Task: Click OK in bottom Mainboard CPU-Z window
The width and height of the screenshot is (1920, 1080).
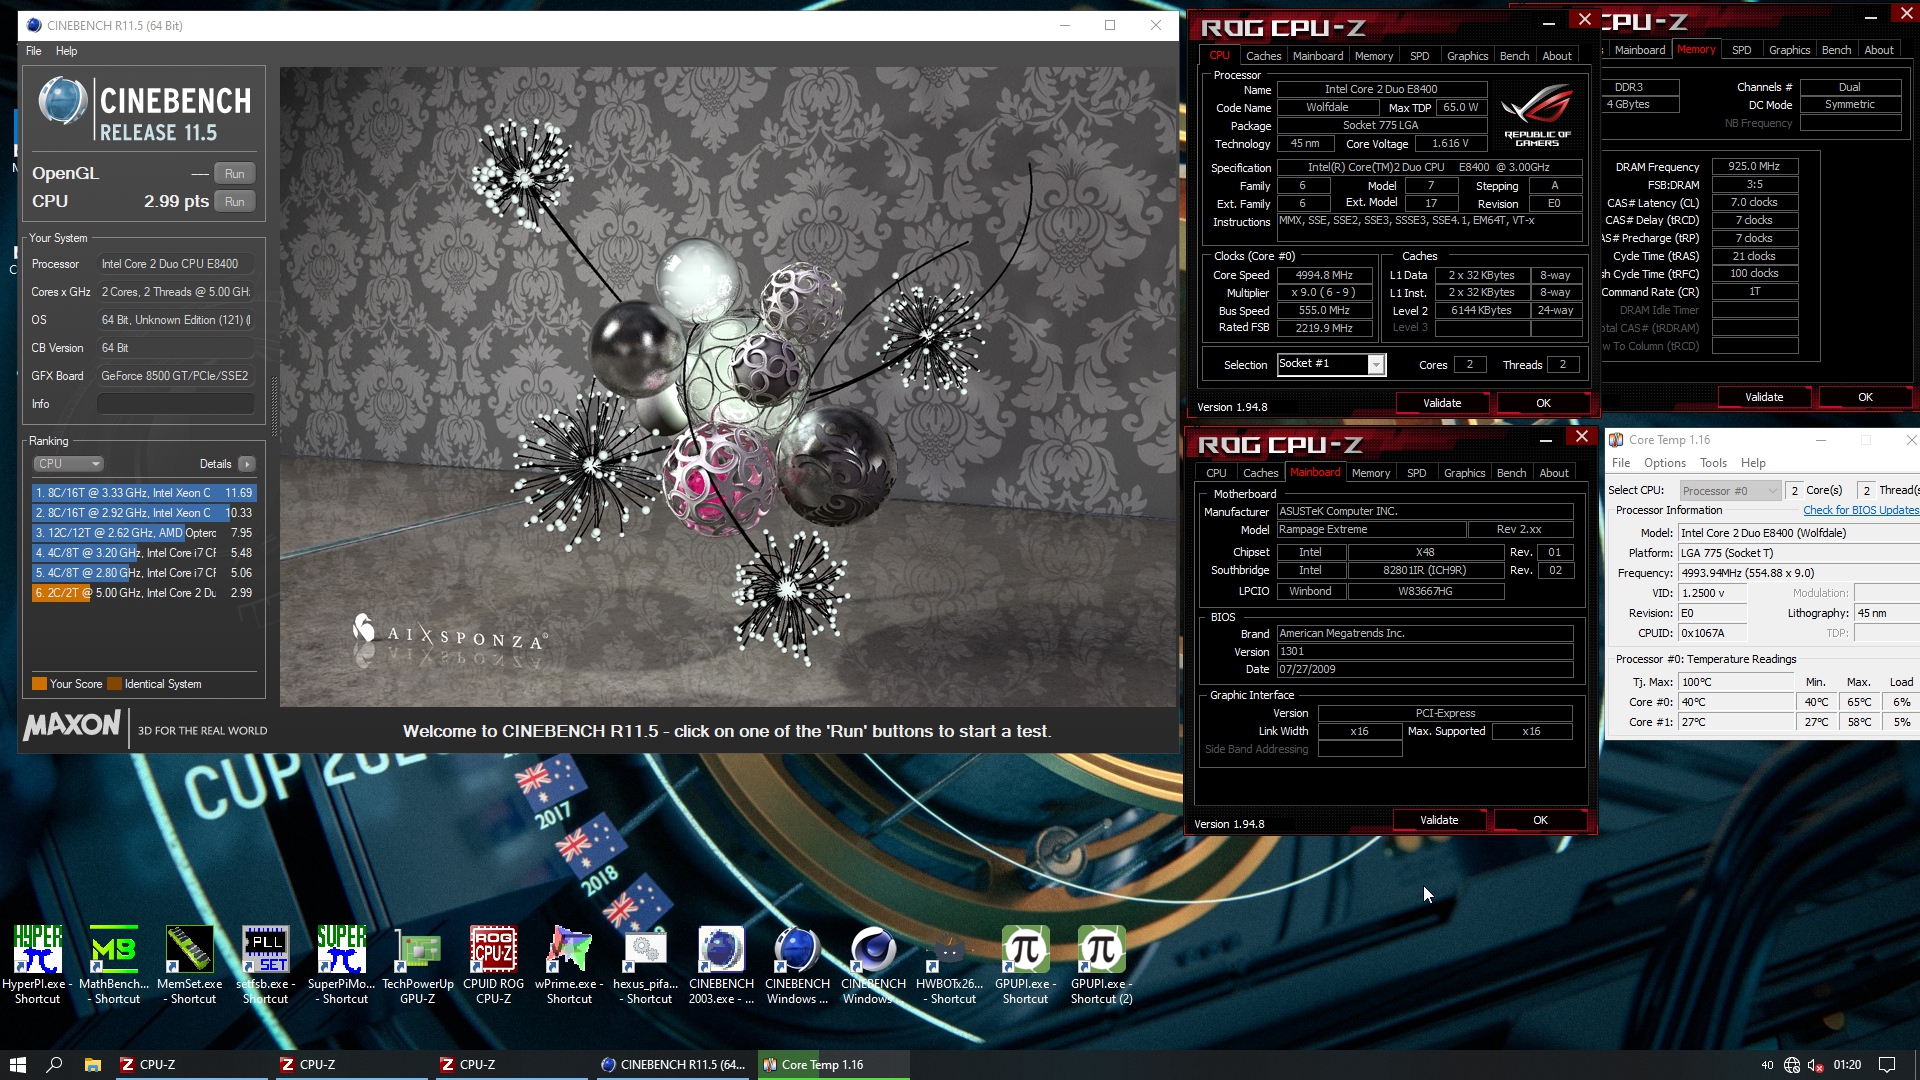Action: click(1540, 820)
